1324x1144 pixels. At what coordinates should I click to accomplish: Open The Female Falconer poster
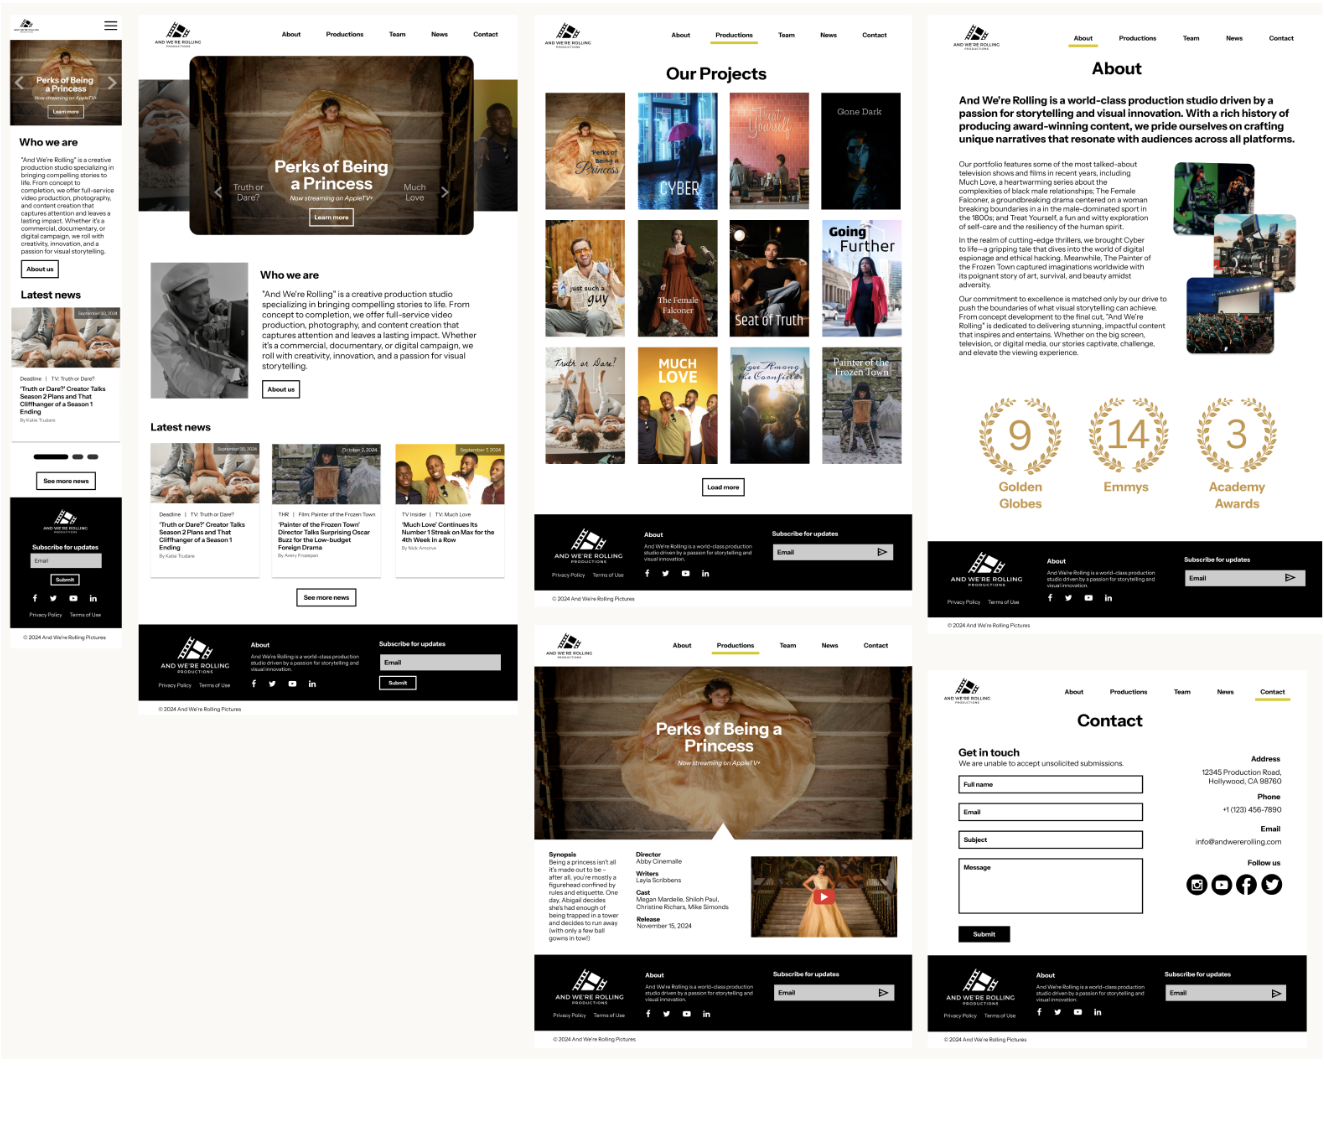[677, 278]
